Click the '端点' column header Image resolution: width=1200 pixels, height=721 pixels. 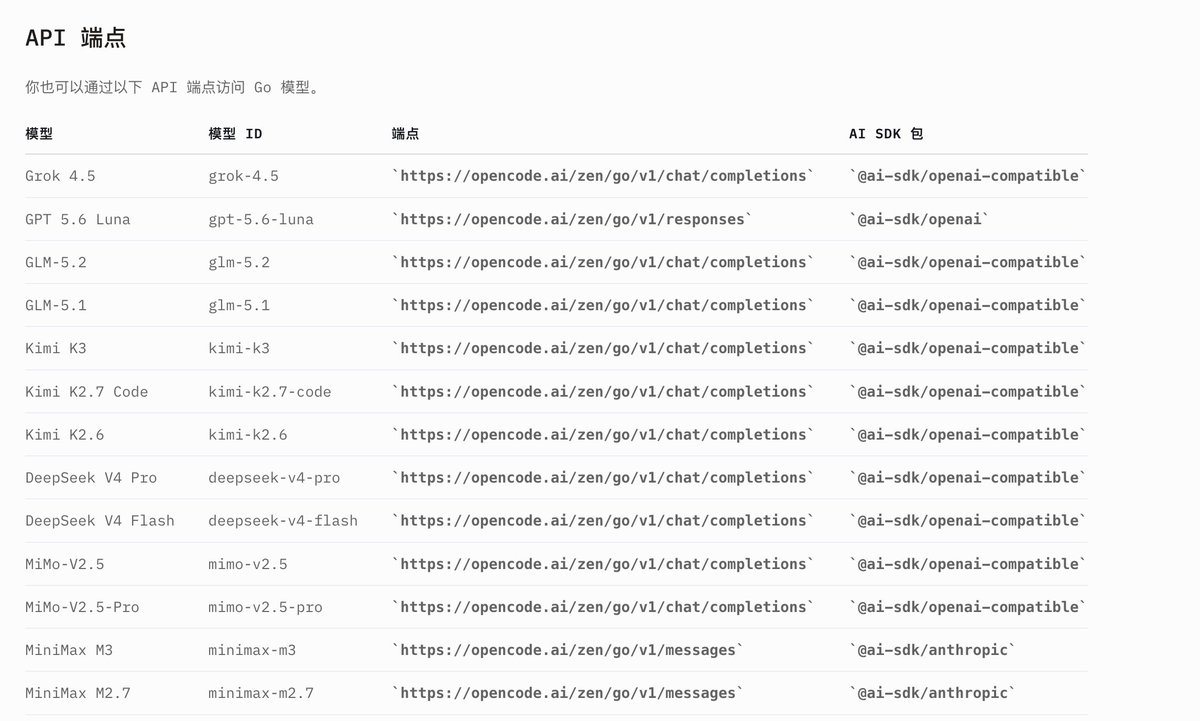(x=405, y=133)
